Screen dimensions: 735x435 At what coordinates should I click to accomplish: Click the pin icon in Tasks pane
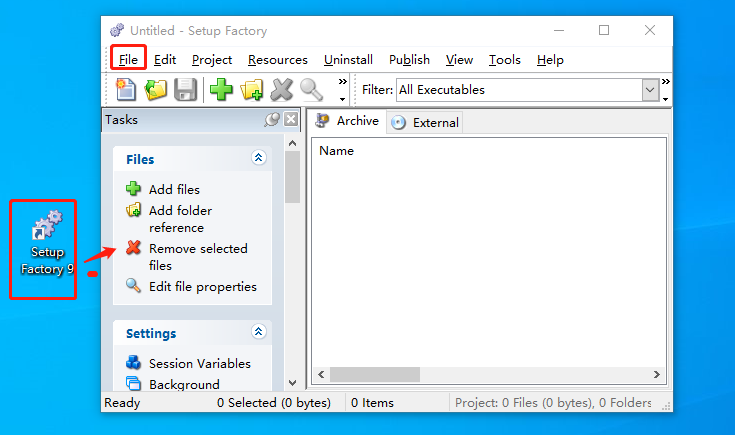click(272, 120)
